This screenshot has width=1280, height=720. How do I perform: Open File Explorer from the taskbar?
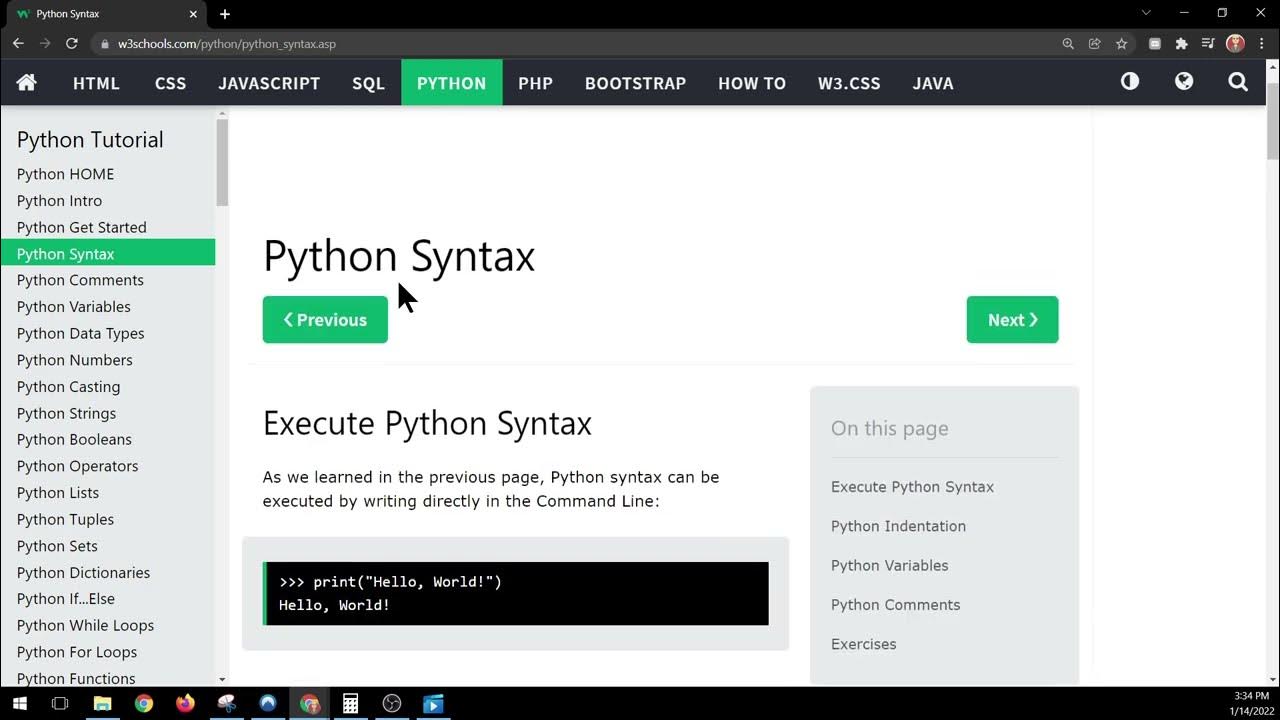tap(102, 704)
